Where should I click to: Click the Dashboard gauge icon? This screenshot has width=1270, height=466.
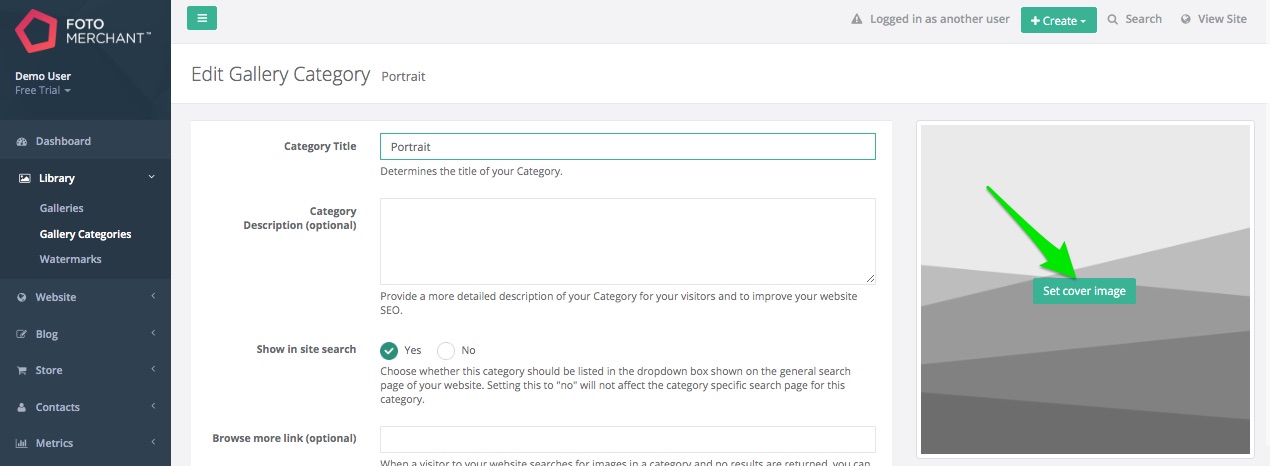[22, 142]
